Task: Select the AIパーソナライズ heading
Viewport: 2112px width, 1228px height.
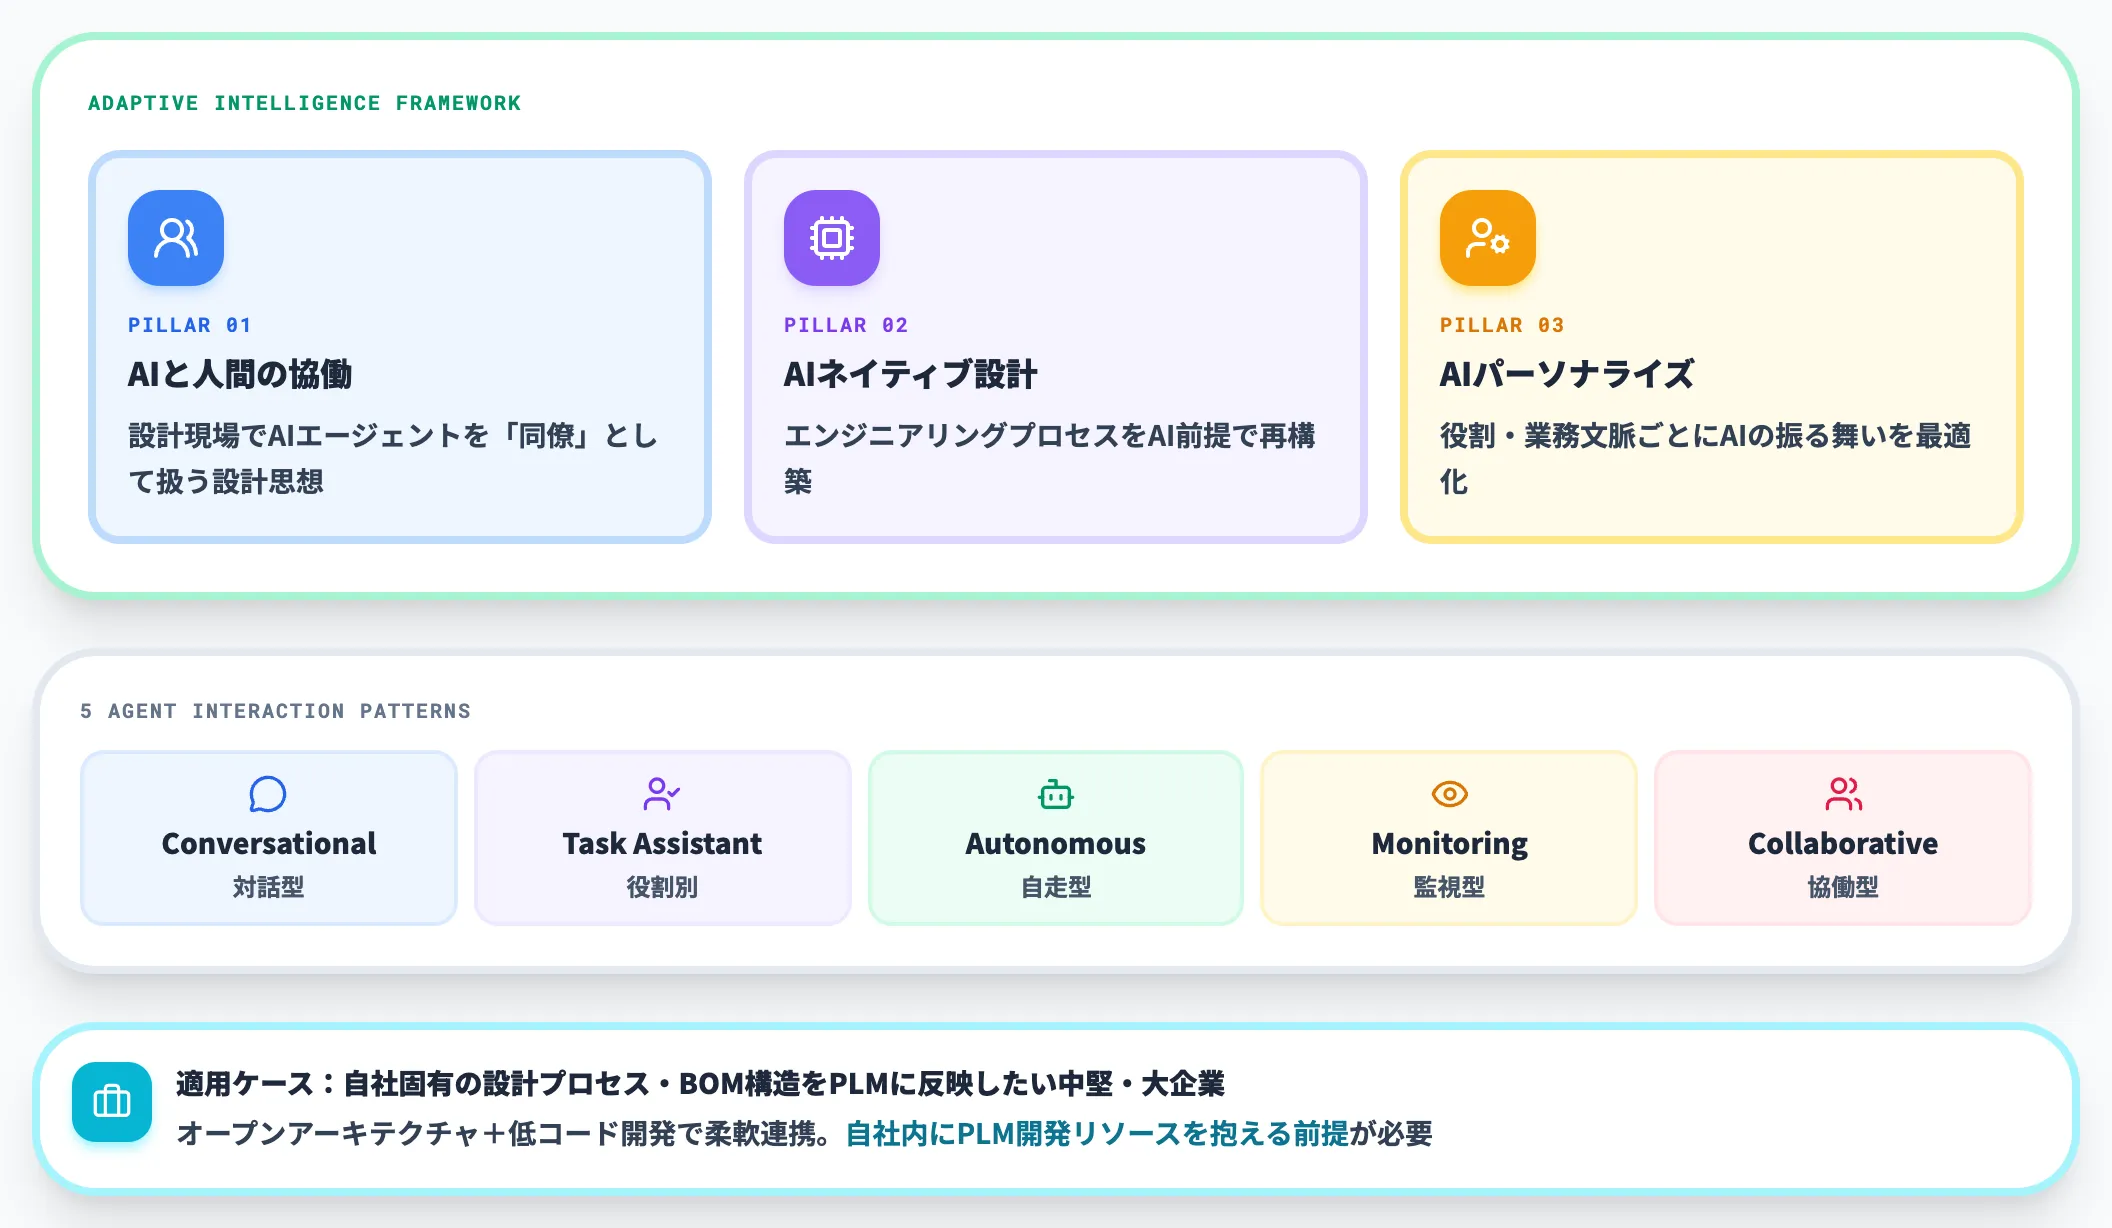Action: (x=1567, y=374)
